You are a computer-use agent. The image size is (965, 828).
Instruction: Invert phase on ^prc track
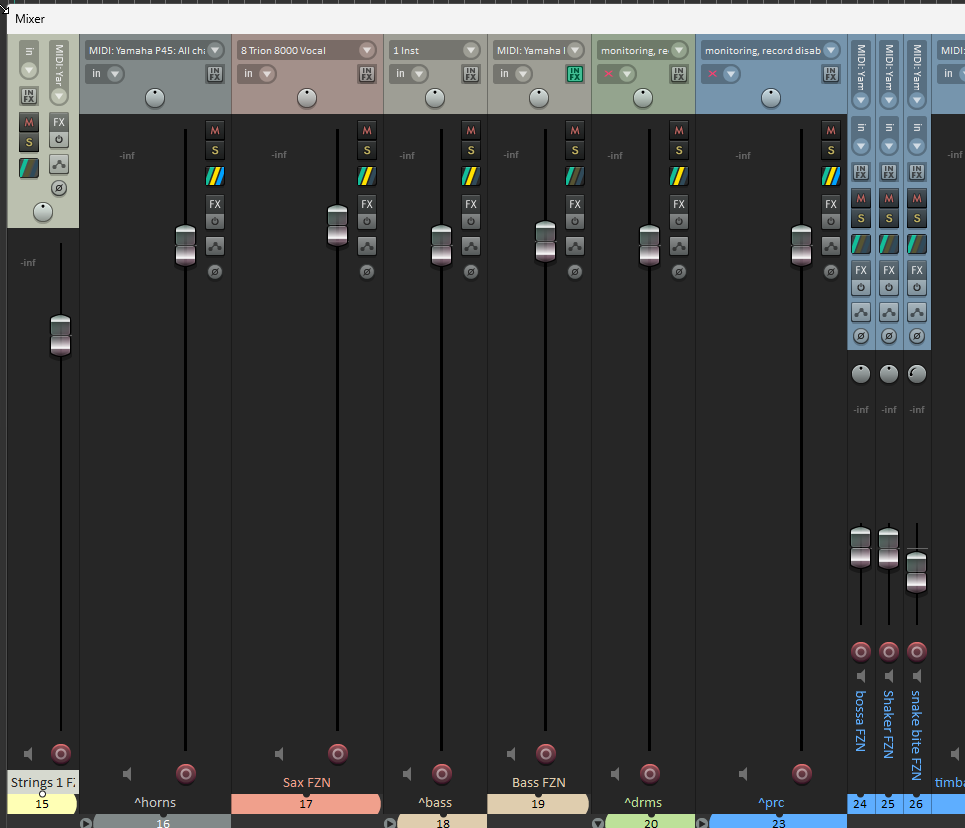[x=831, y=271]
